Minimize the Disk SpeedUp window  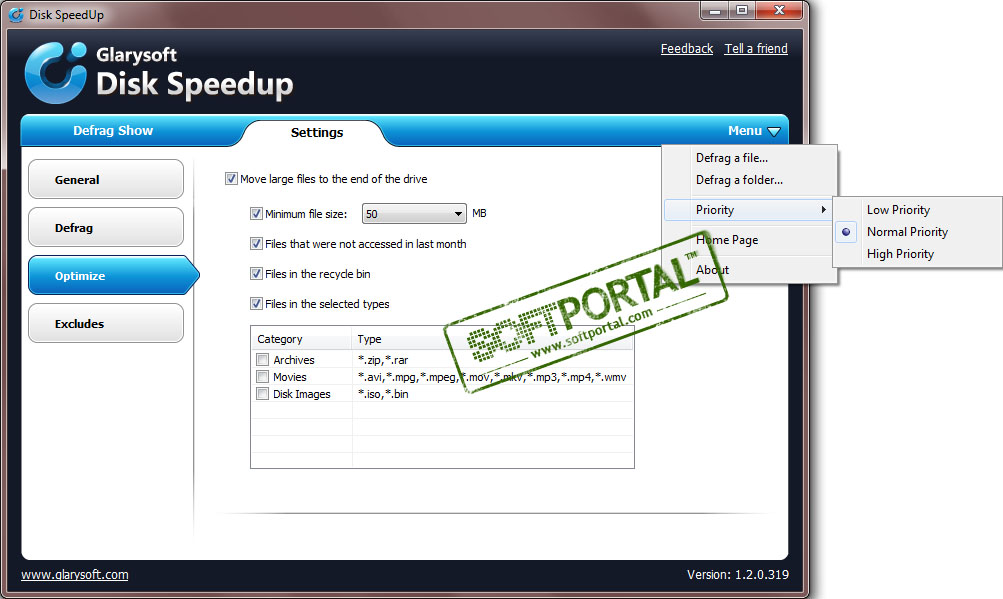715,10
